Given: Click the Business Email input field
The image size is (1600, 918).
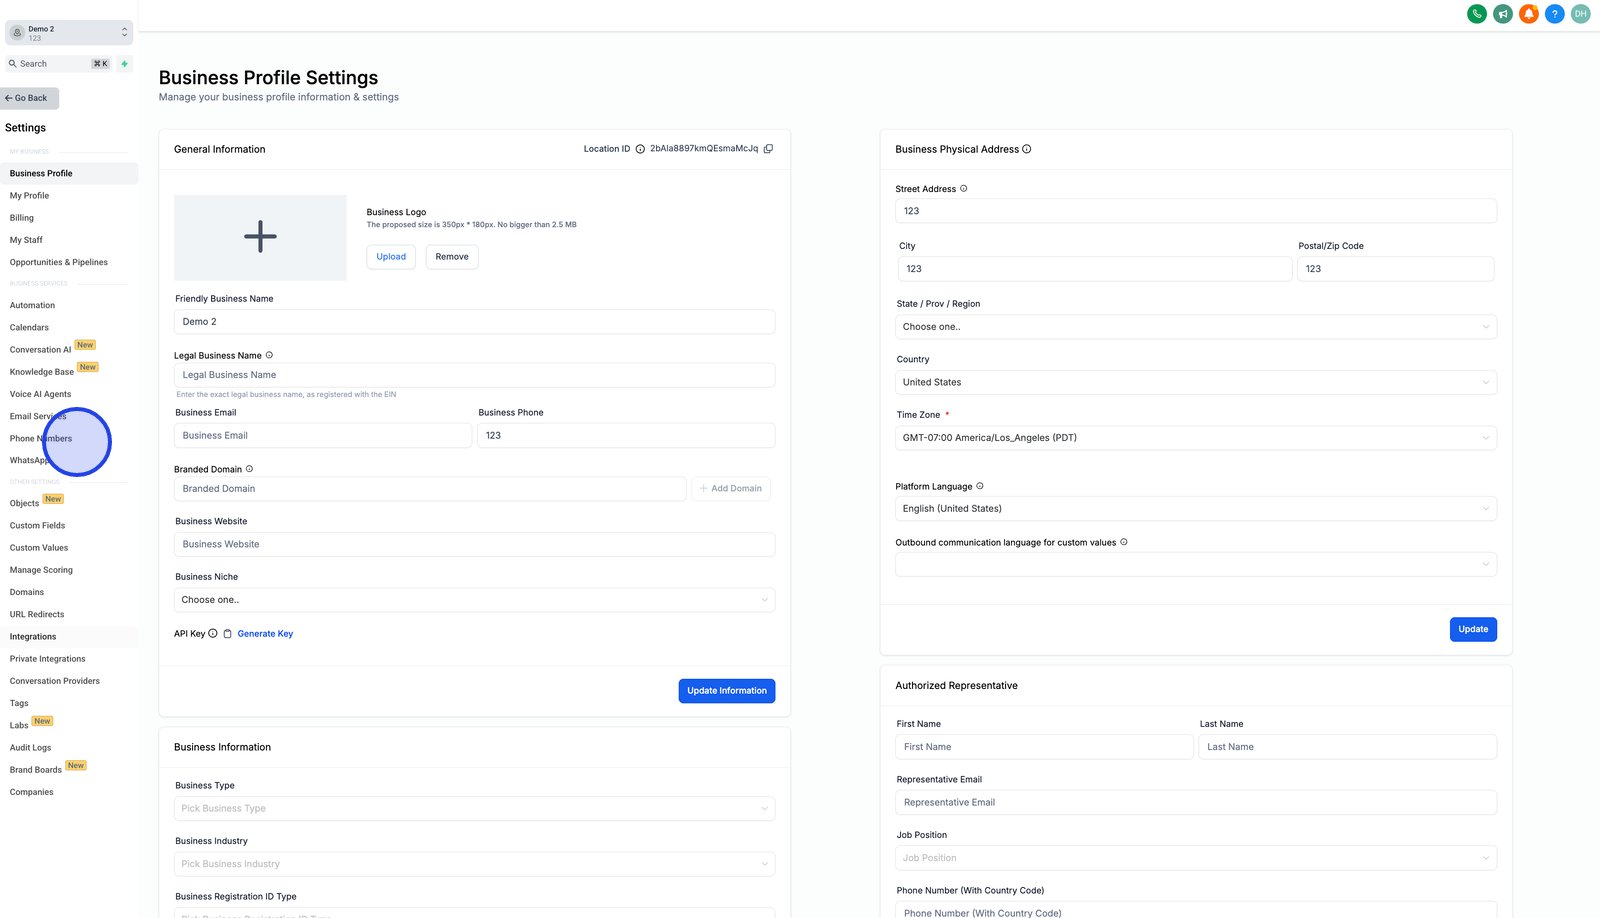Looking at the screenshot, I should (323, 436).
